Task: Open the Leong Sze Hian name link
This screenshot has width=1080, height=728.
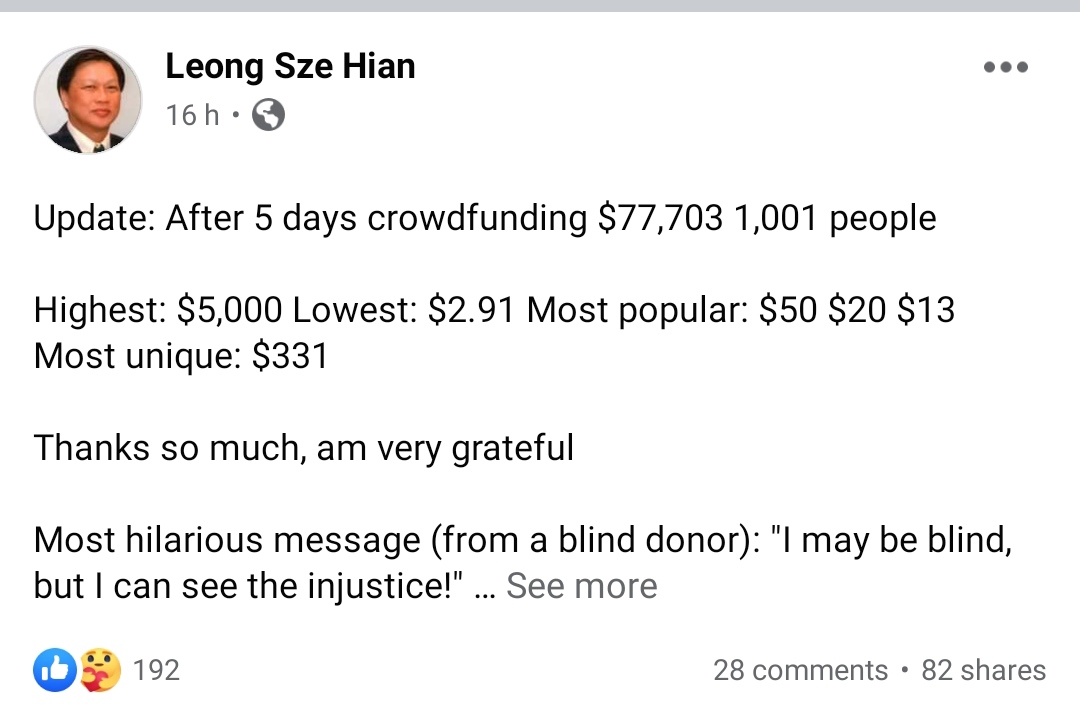Action: tap(290, 66)
